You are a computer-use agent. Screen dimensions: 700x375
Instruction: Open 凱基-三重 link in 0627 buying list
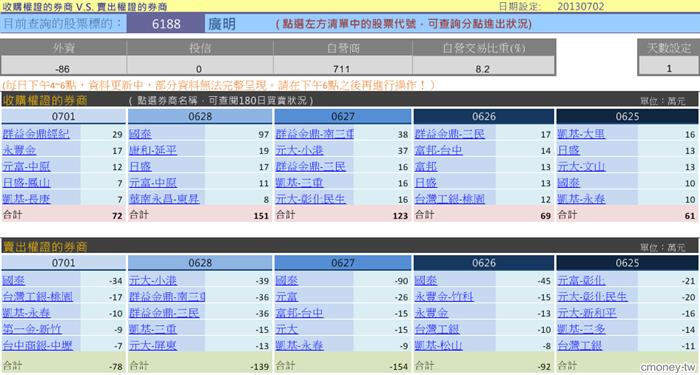pyautogui.click(x=299, y=183)
